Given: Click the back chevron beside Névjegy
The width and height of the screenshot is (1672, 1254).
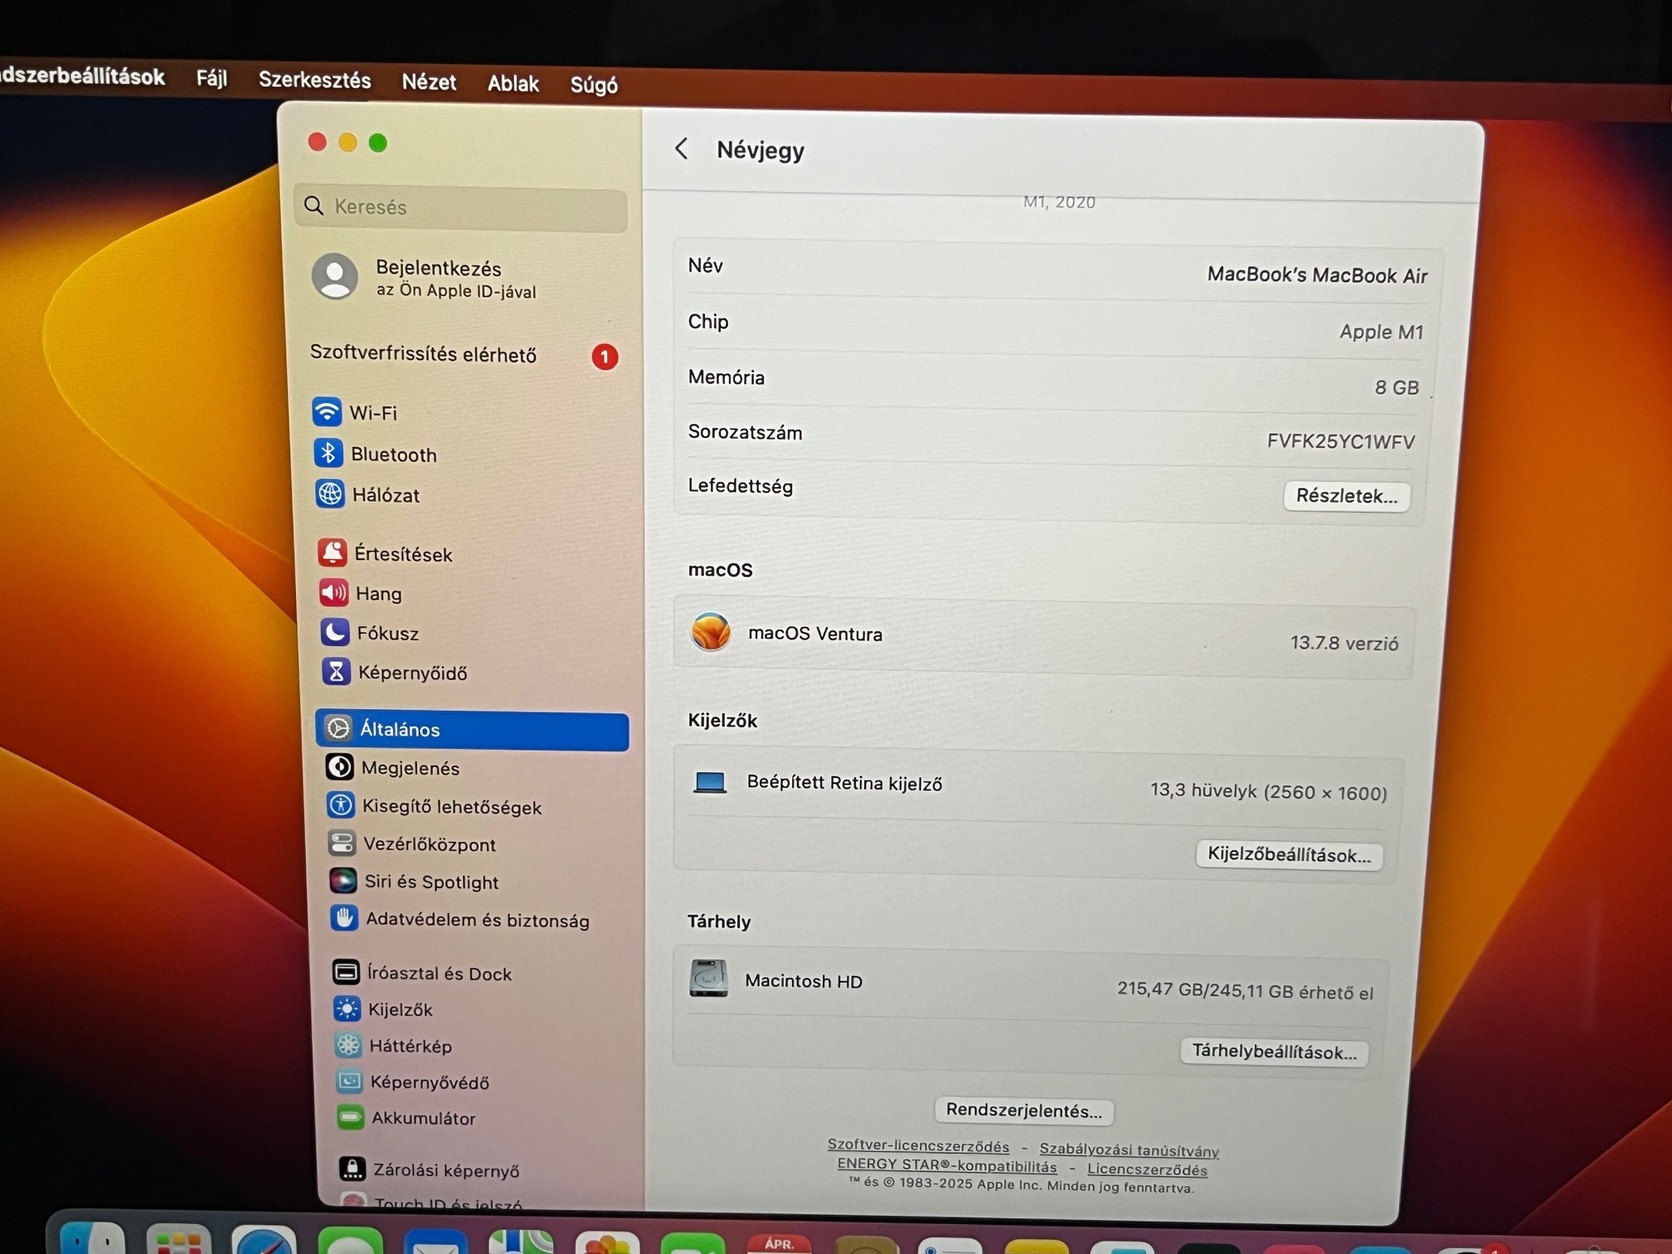Looking at the screenshot, I should click(682, 149).
